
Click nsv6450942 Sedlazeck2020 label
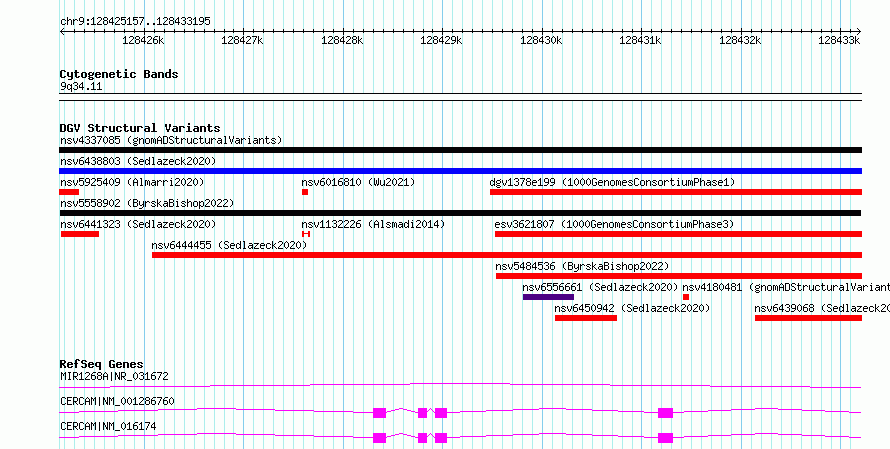point(632,308)
